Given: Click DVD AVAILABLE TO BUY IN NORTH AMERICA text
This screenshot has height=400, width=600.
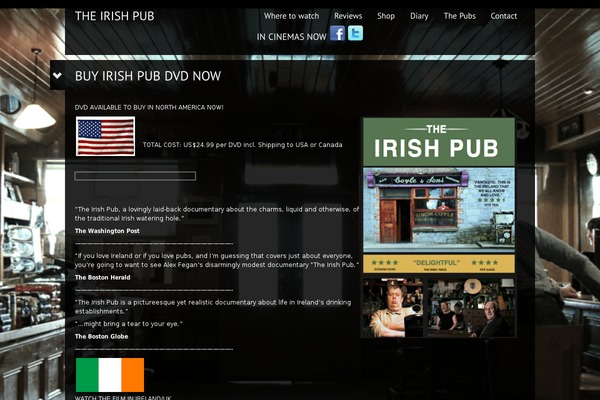Looking at the screenshot, I should tap(149, 108).
